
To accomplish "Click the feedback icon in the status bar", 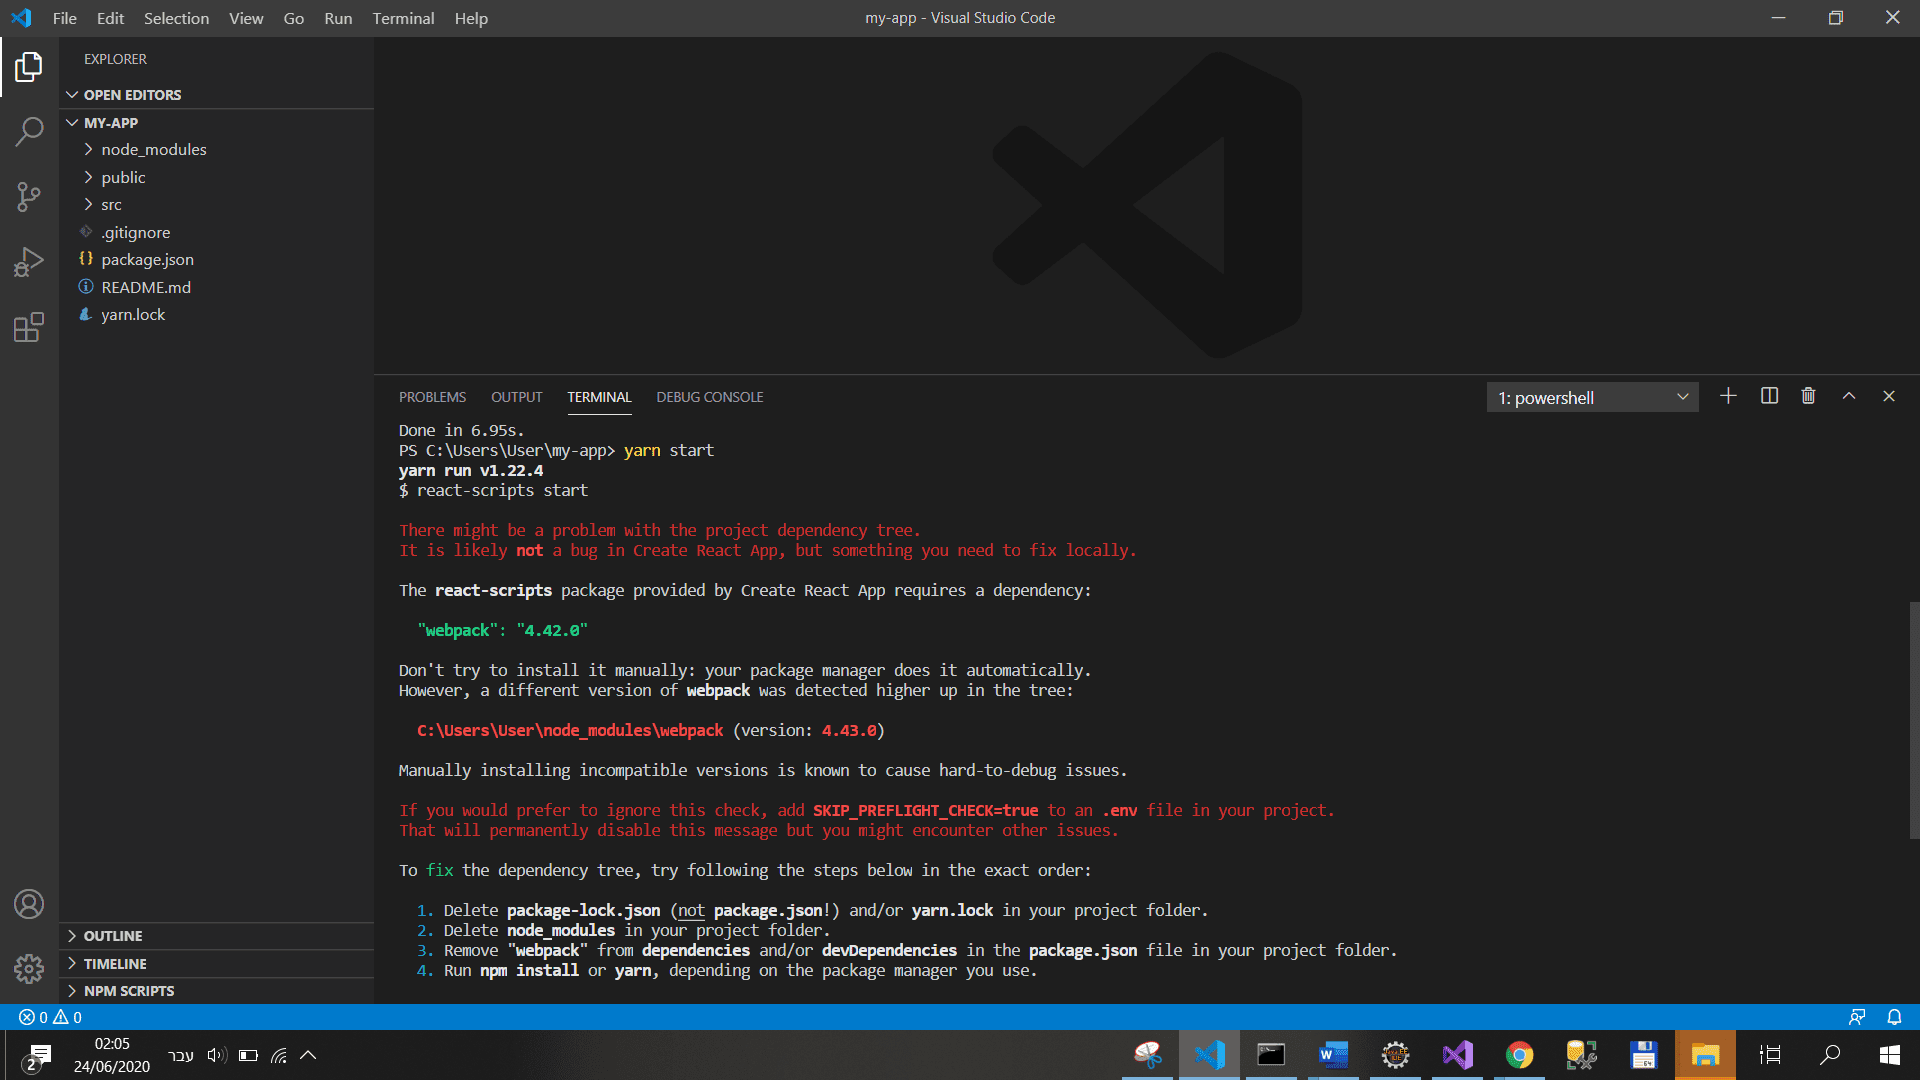I will 1857,1017.
